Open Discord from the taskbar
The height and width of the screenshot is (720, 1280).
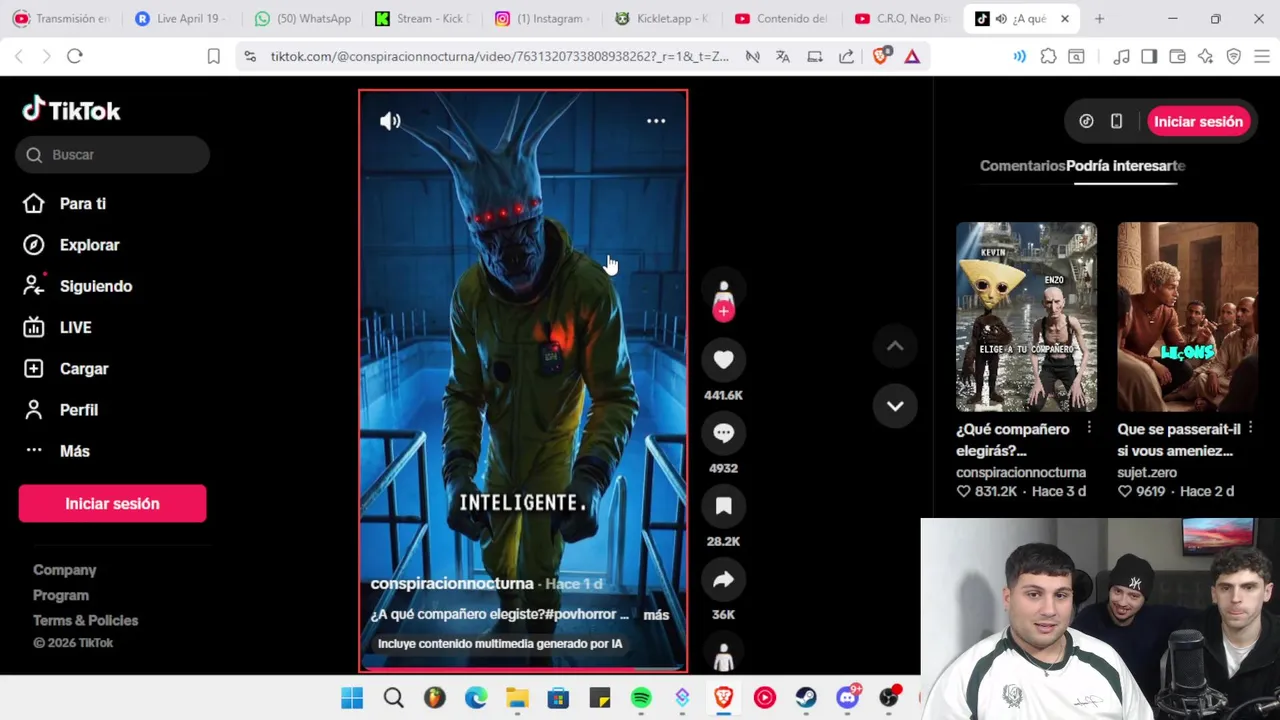848,698
